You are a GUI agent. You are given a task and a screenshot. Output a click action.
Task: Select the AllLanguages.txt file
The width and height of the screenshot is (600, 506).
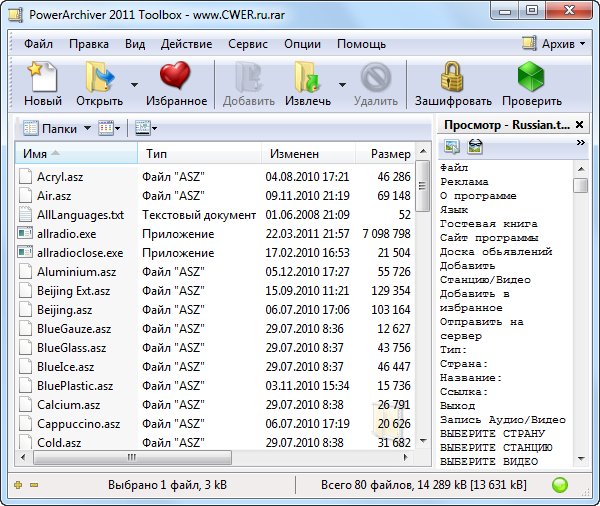[x=80, y=215]
